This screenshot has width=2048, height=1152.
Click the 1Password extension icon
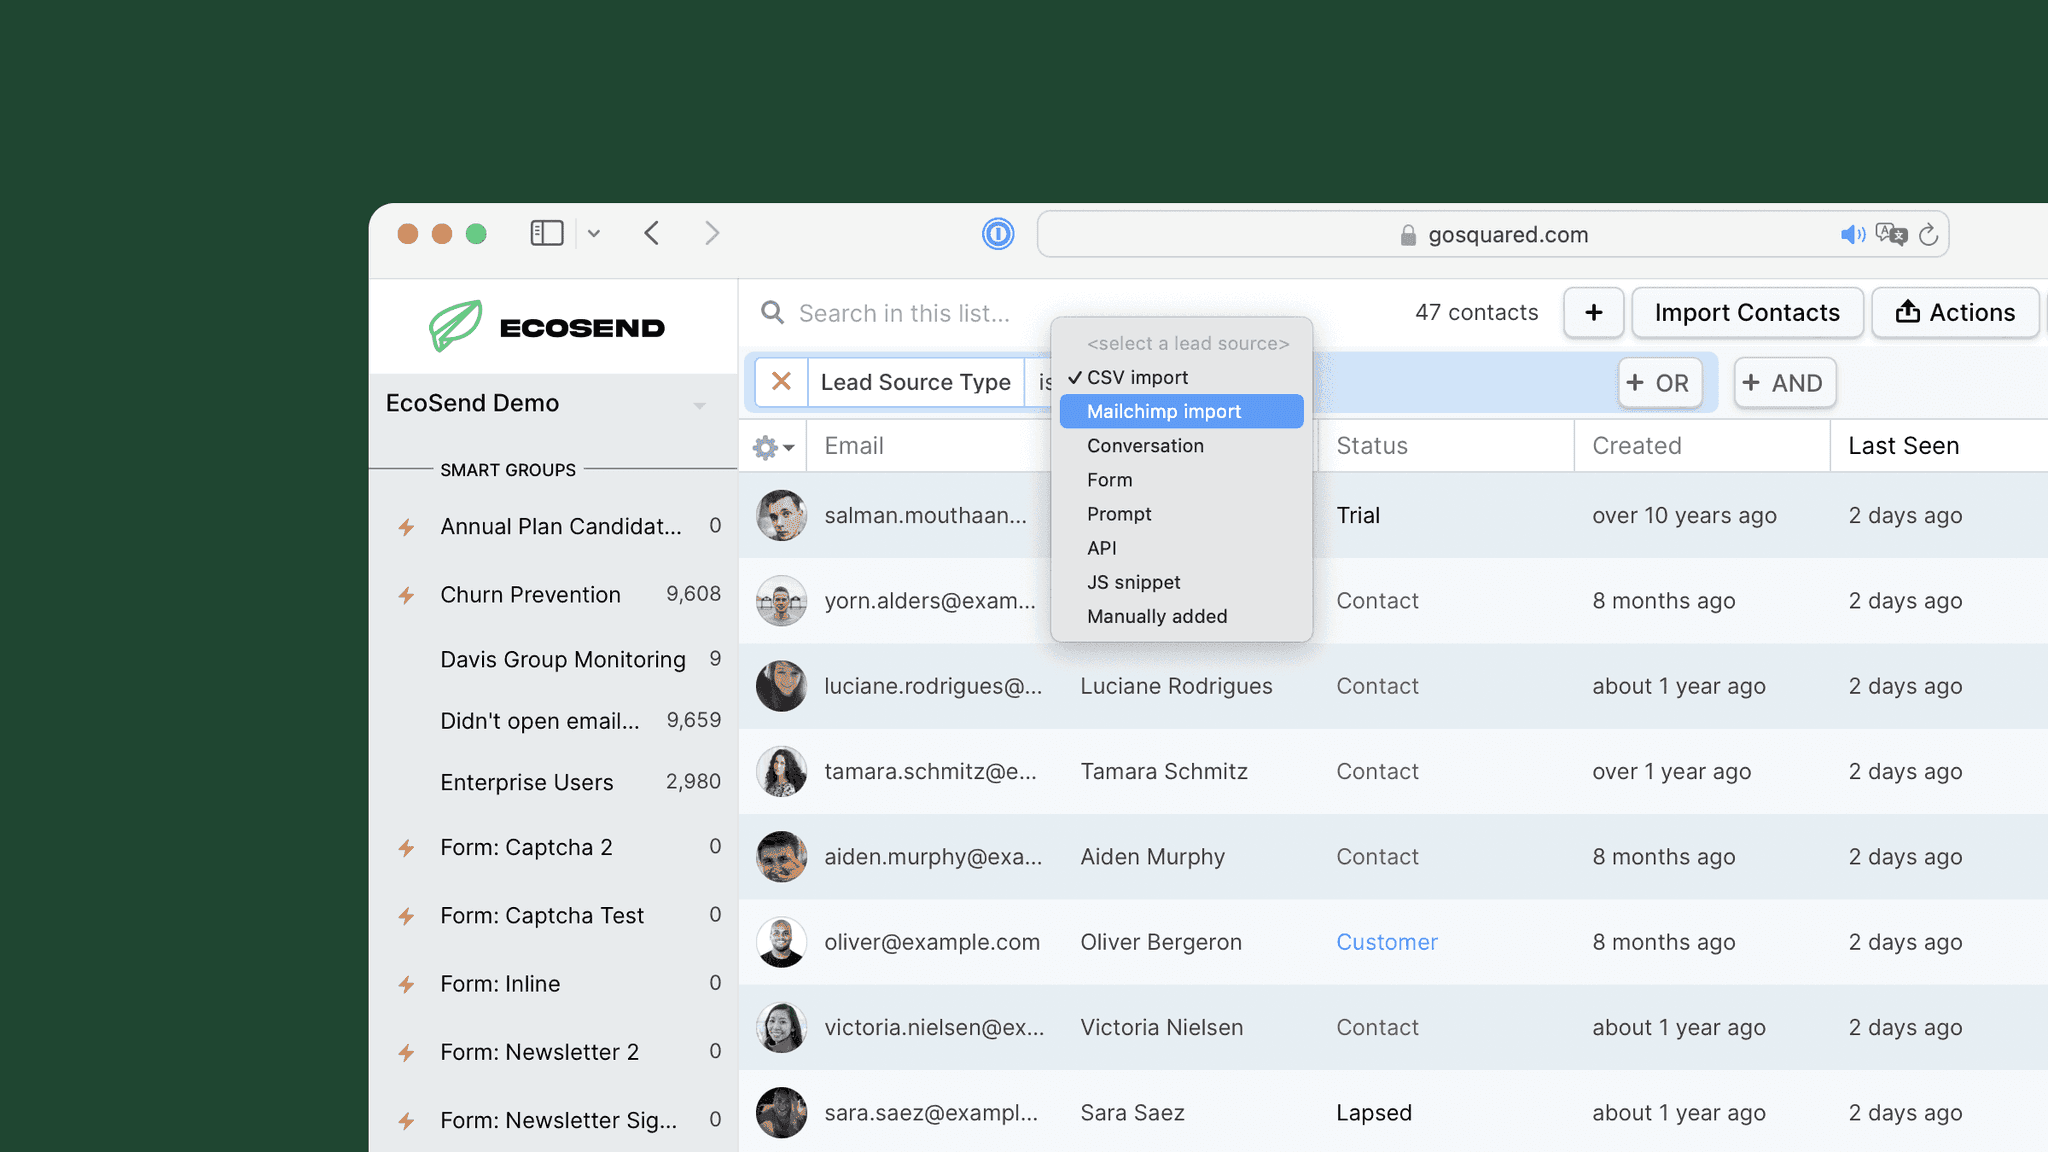coord(997,234)
